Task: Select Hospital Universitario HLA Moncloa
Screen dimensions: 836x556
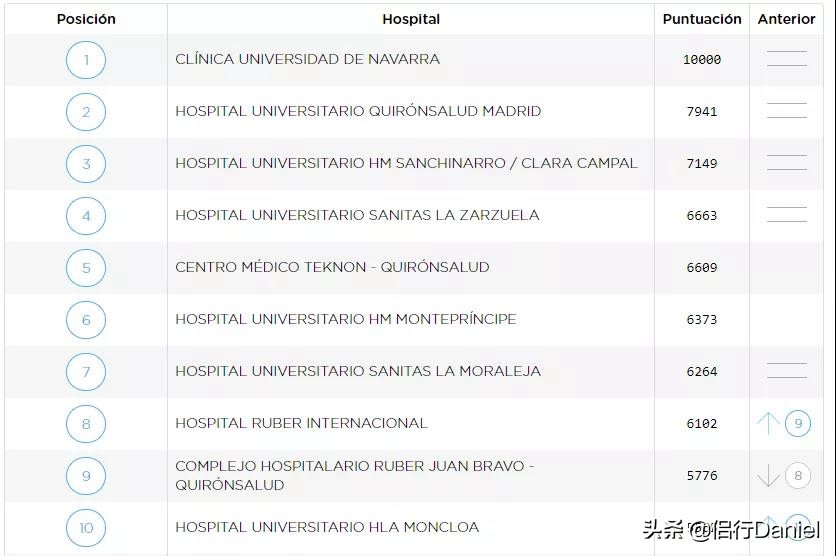Action: click(x=327, y=527)
